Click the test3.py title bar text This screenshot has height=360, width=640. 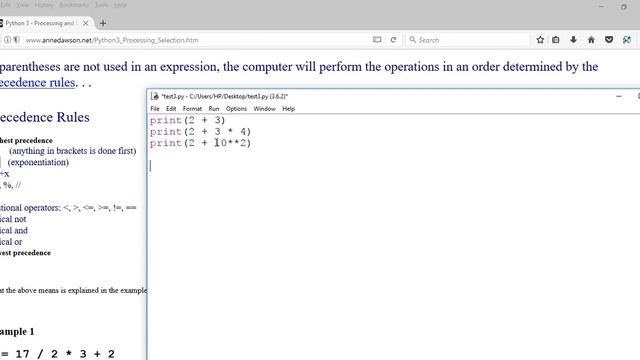tap(225, 96)
